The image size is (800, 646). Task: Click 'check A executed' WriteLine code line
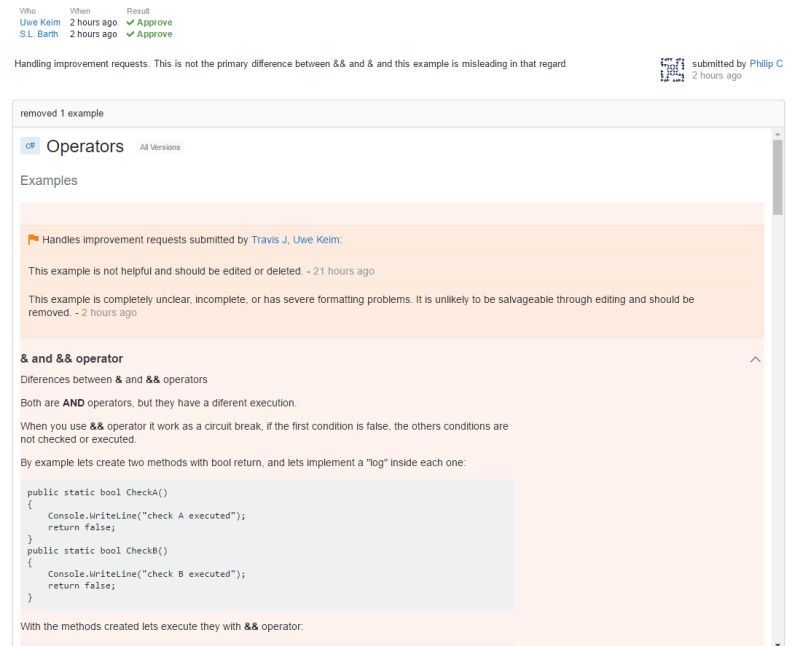[x=146, y=516]
